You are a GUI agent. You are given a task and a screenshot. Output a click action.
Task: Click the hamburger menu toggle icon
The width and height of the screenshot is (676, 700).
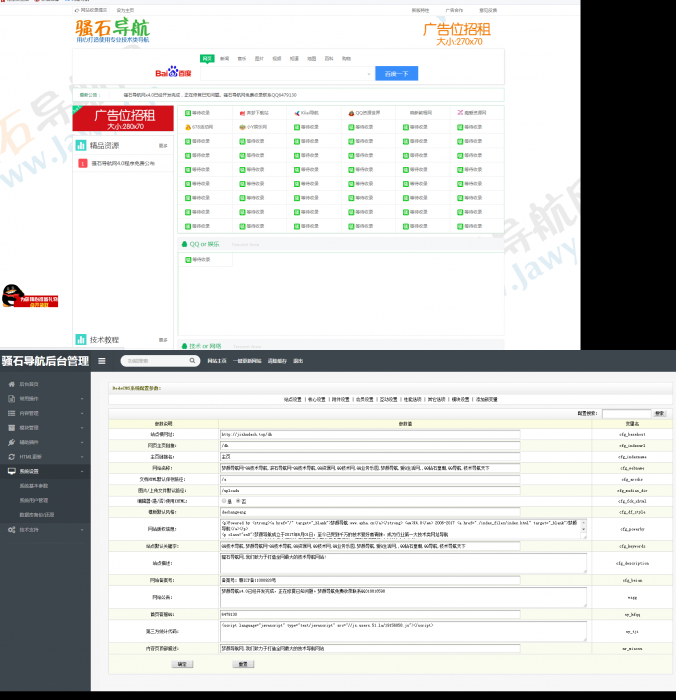(102, 361)
